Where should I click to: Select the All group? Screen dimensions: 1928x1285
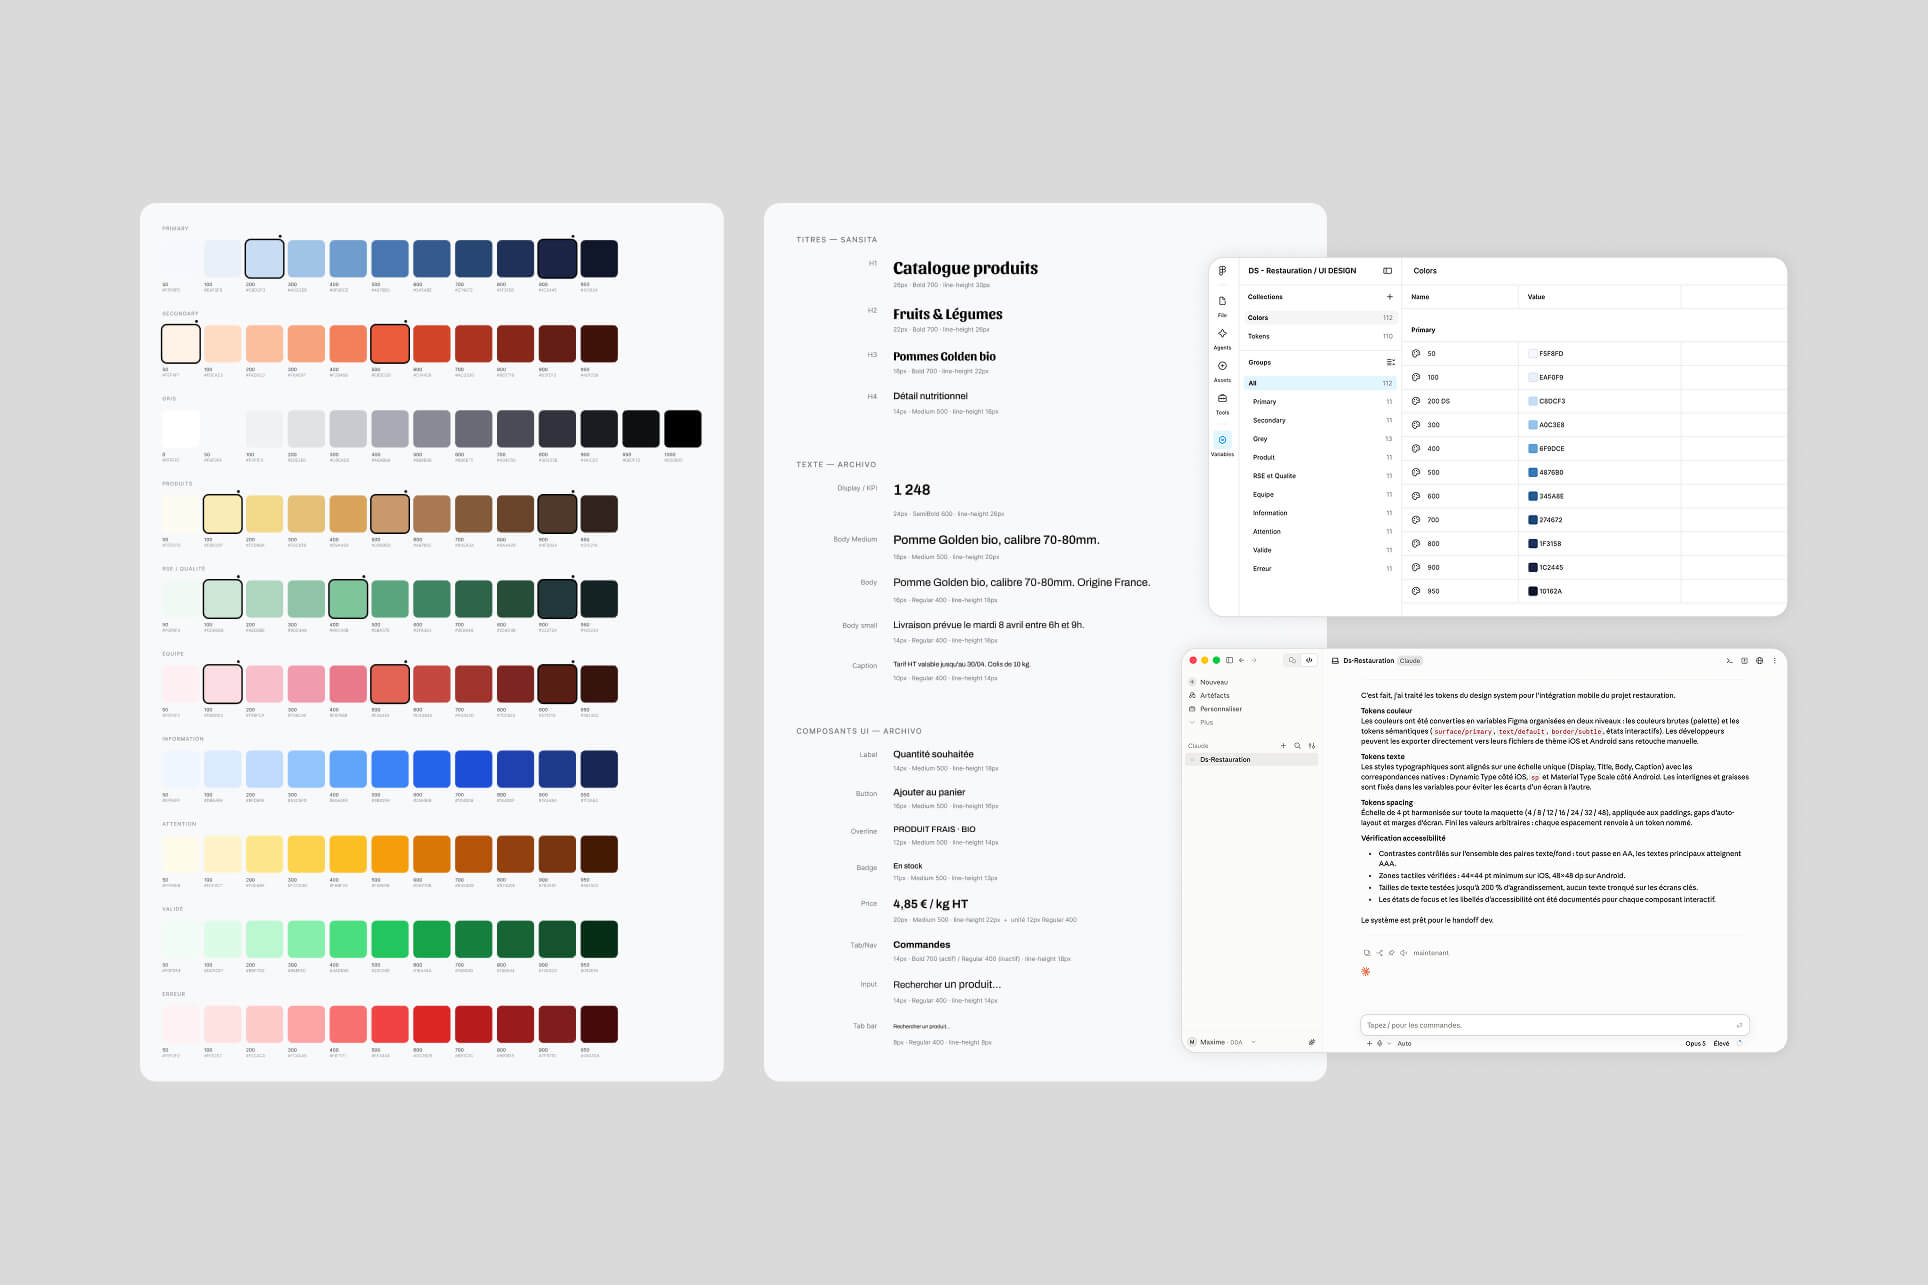click(x=1320, y=383)
